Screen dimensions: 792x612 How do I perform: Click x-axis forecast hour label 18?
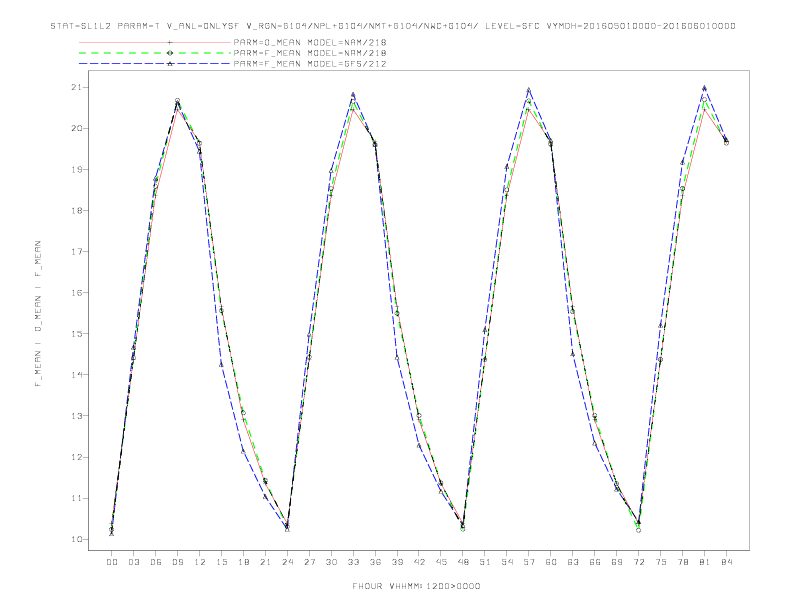pyautogui.click(x=243, y=562)
